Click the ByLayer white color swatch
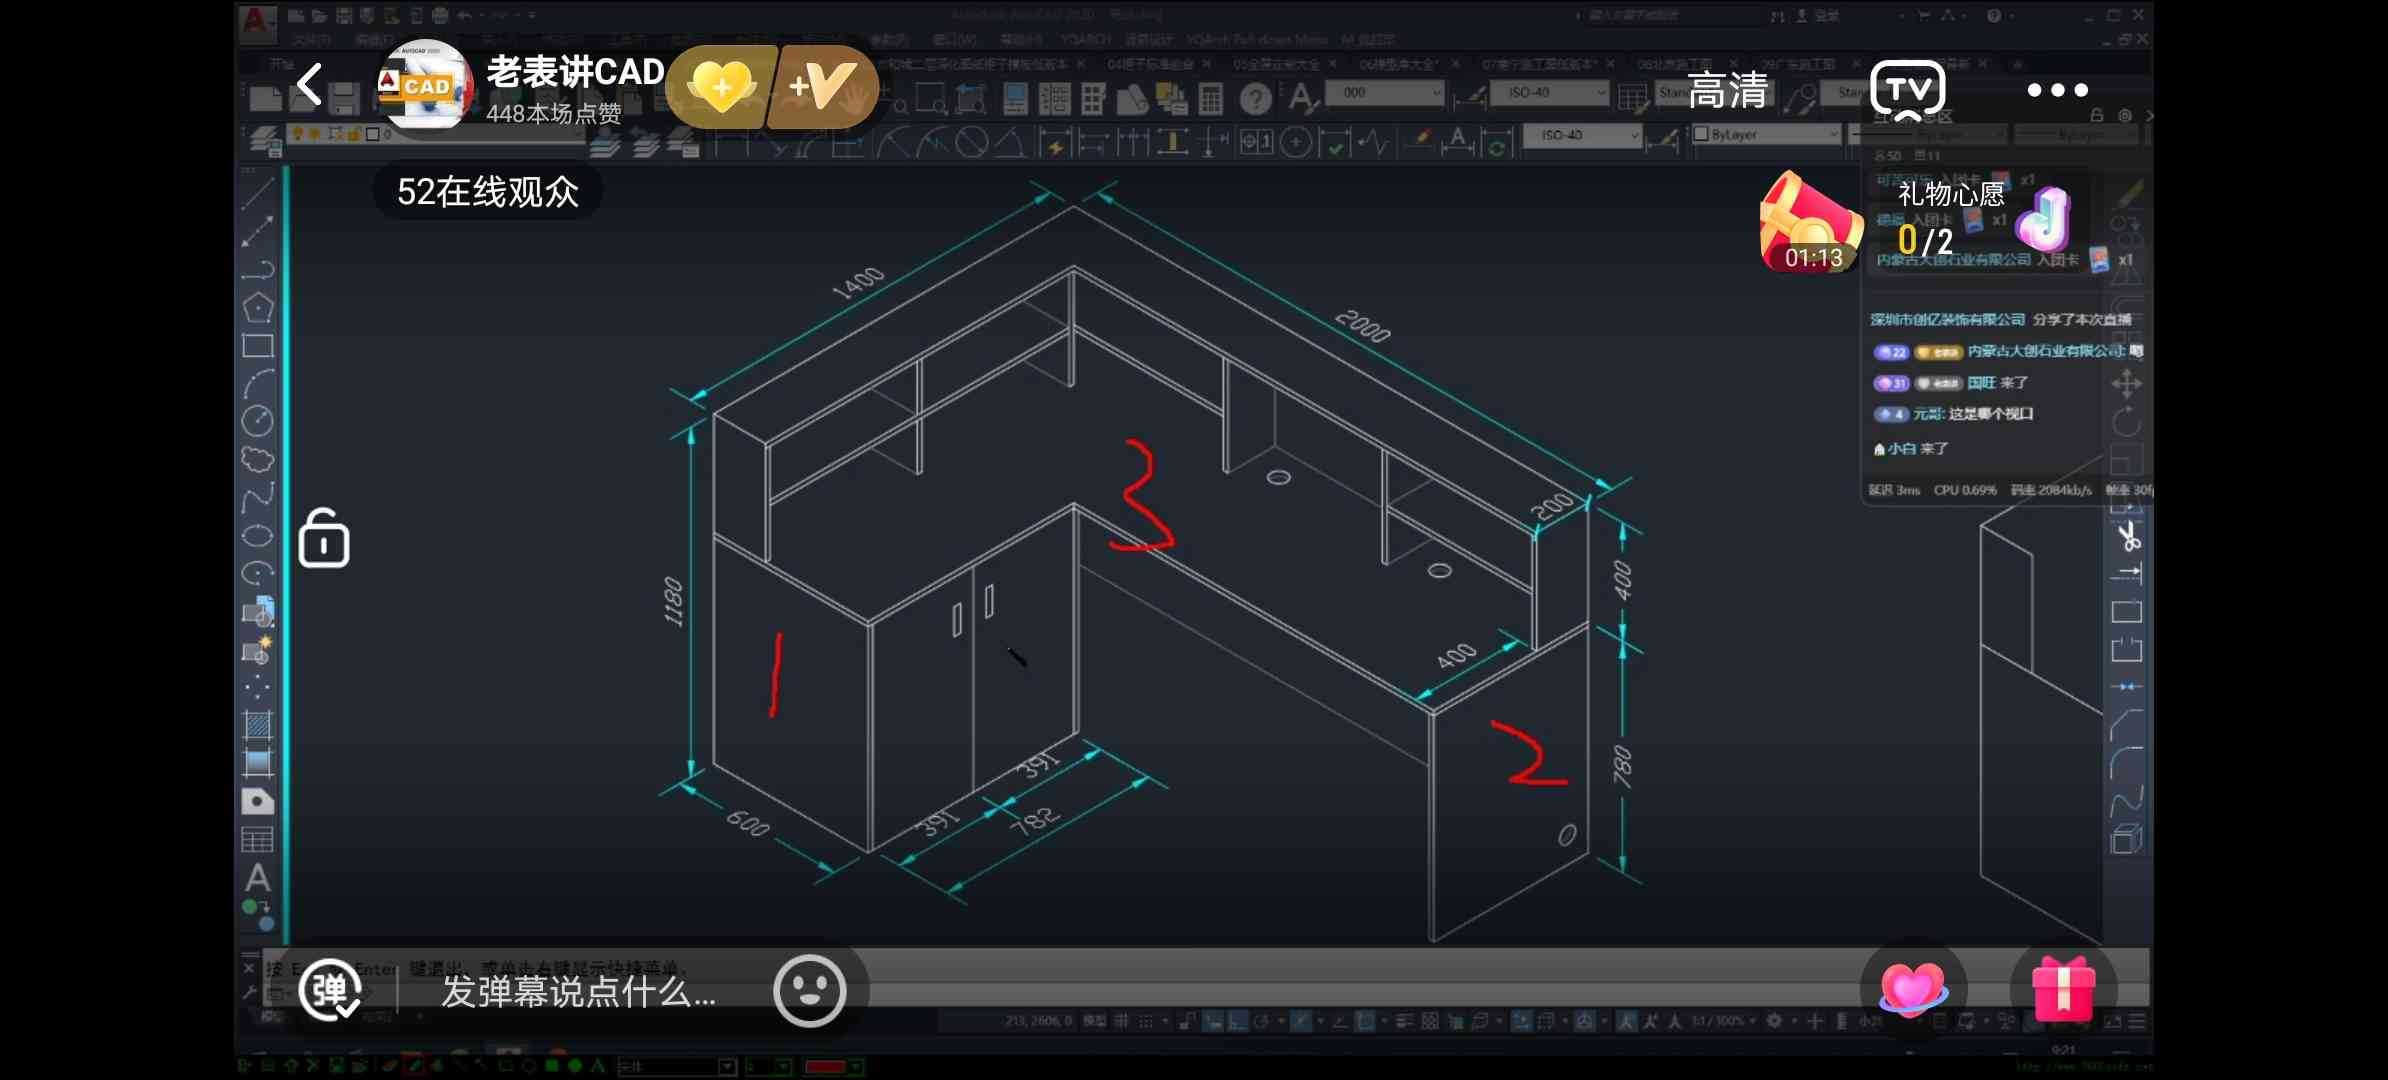Image resolution: width=2388 pixels, height=1080 pixels. (1701, 133)
